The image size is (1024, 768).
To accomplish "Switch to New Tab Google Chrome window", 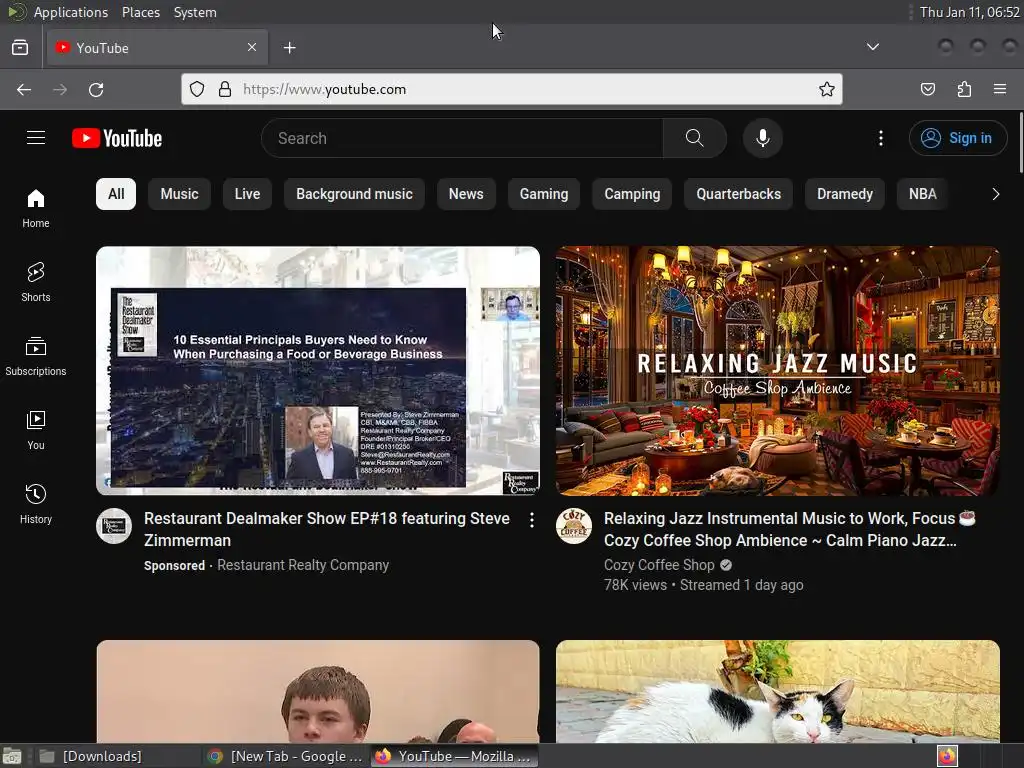I will [285, 756].
